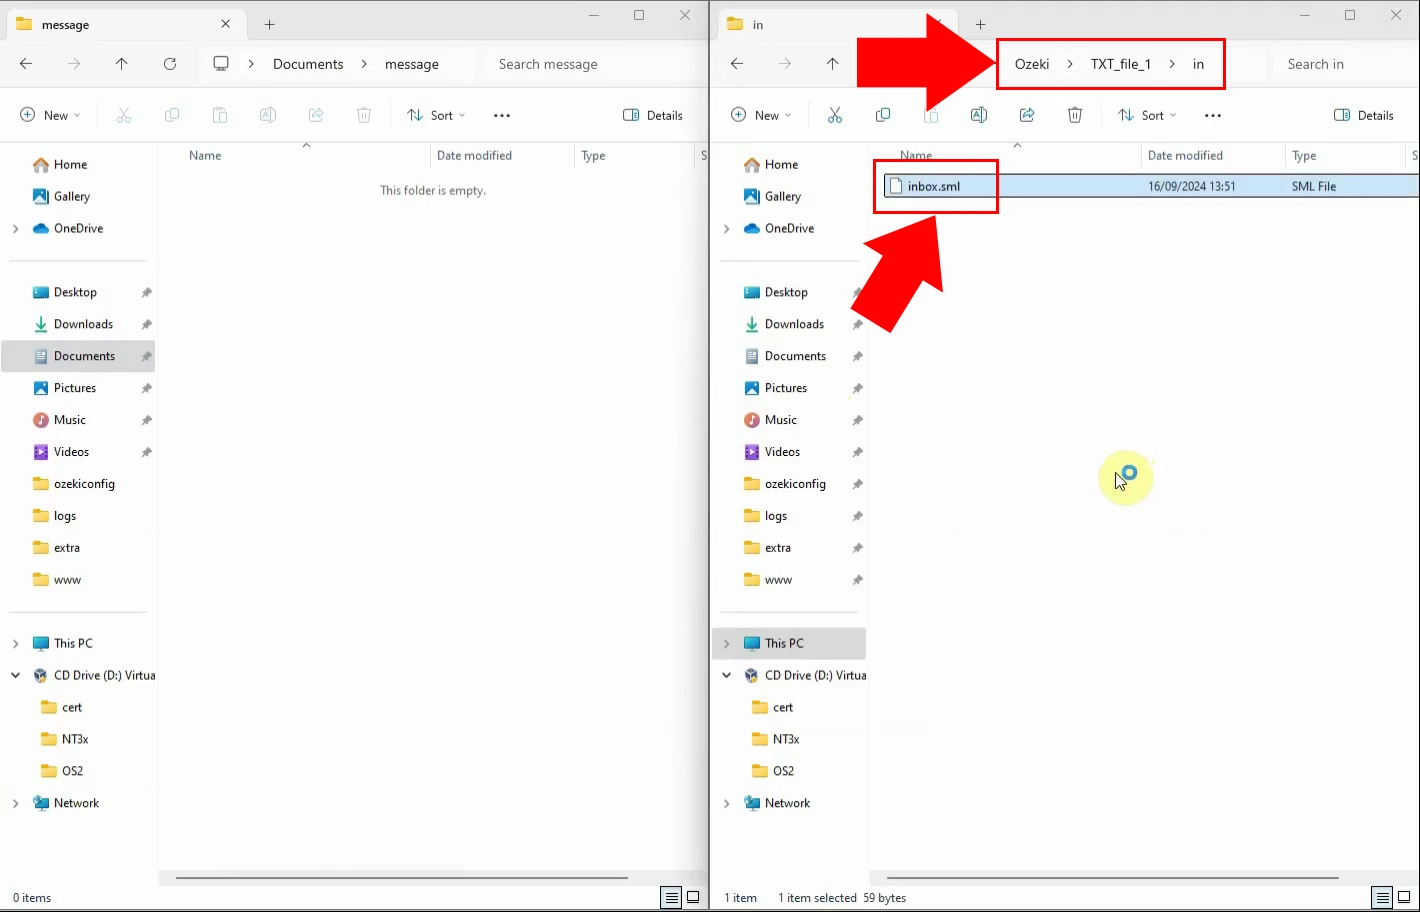
Task: Close the message tab
Action: (x=226, y=24)
